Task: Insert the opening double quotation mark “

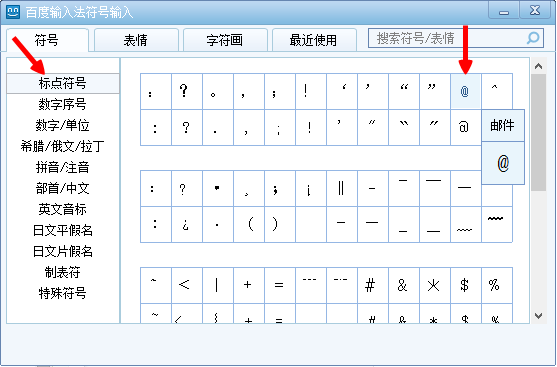Action: point(404,91)
